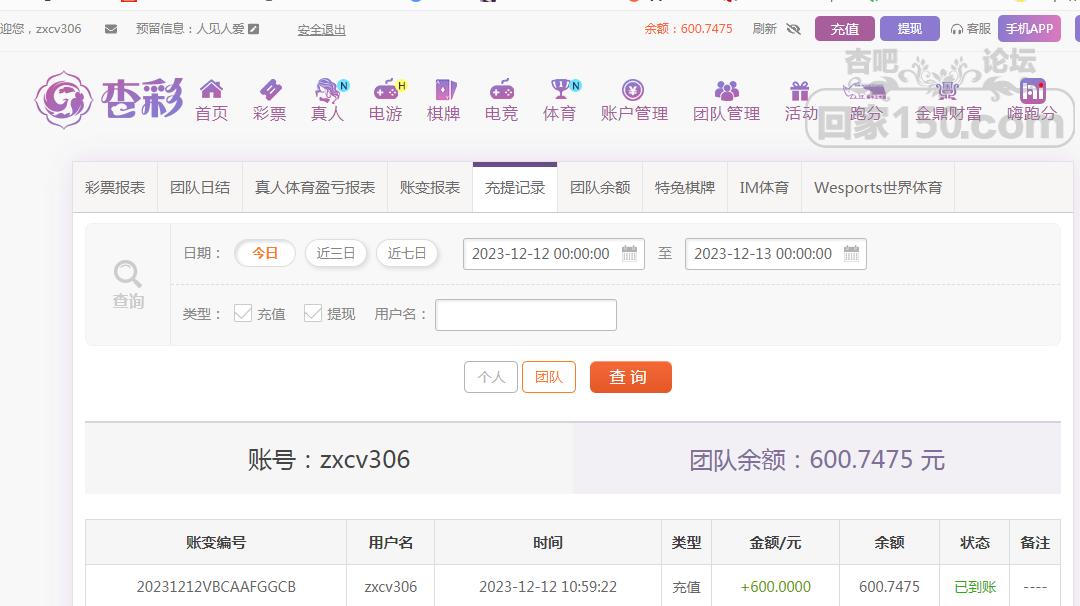Switch to the 团队日结 tab
The image size is (1080, 606).
point(200,187)
